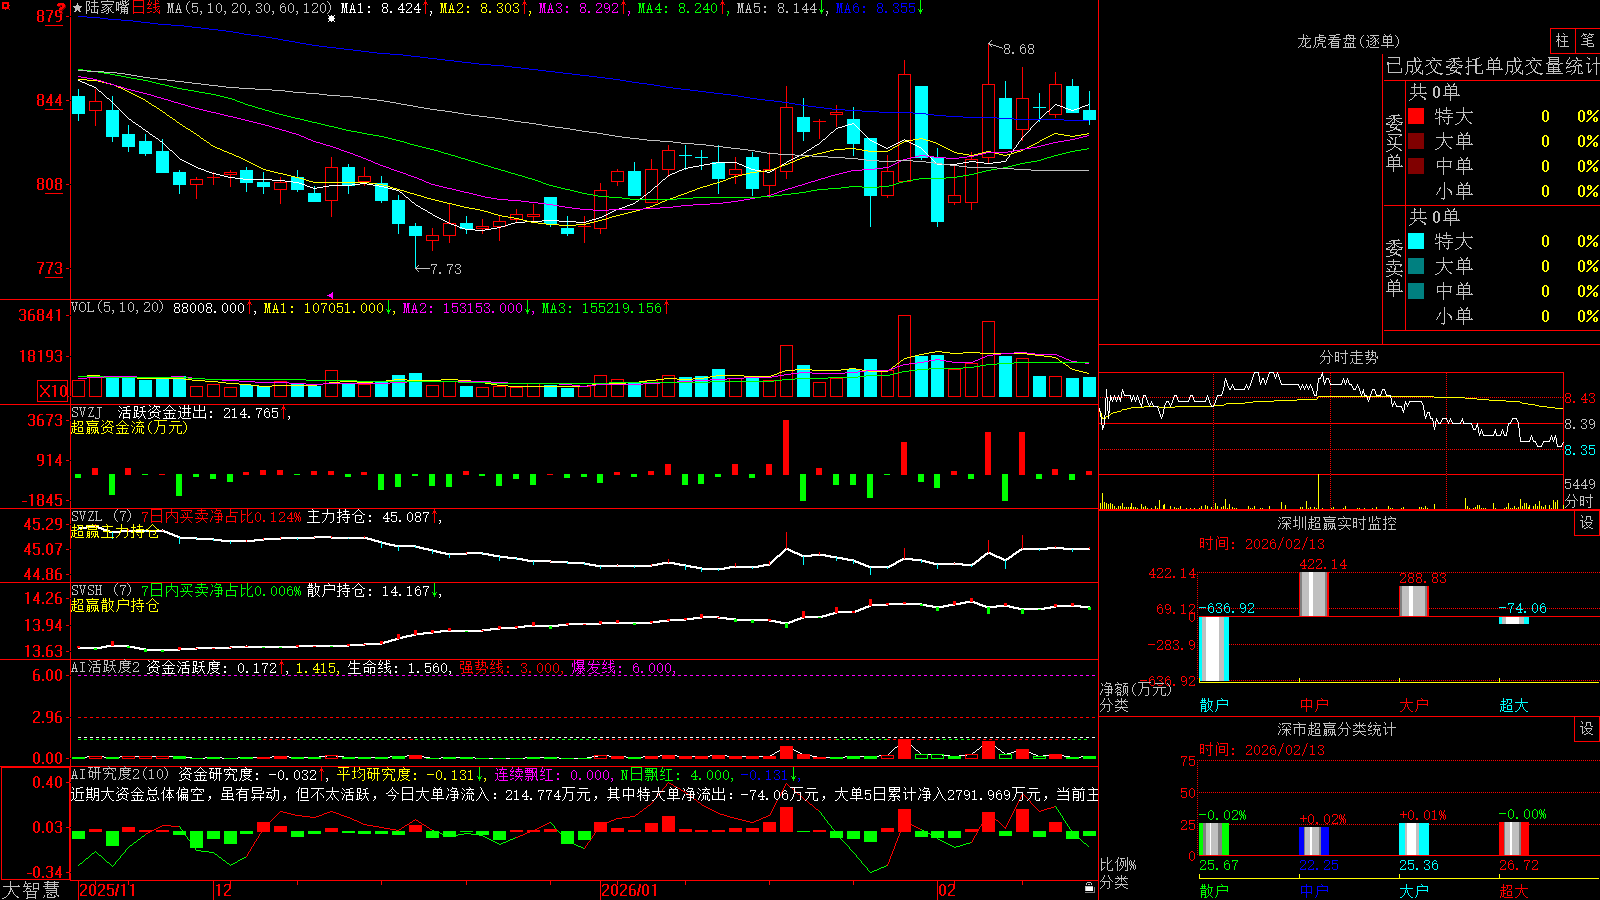Click the X10 volume scale box

[53, 391]
